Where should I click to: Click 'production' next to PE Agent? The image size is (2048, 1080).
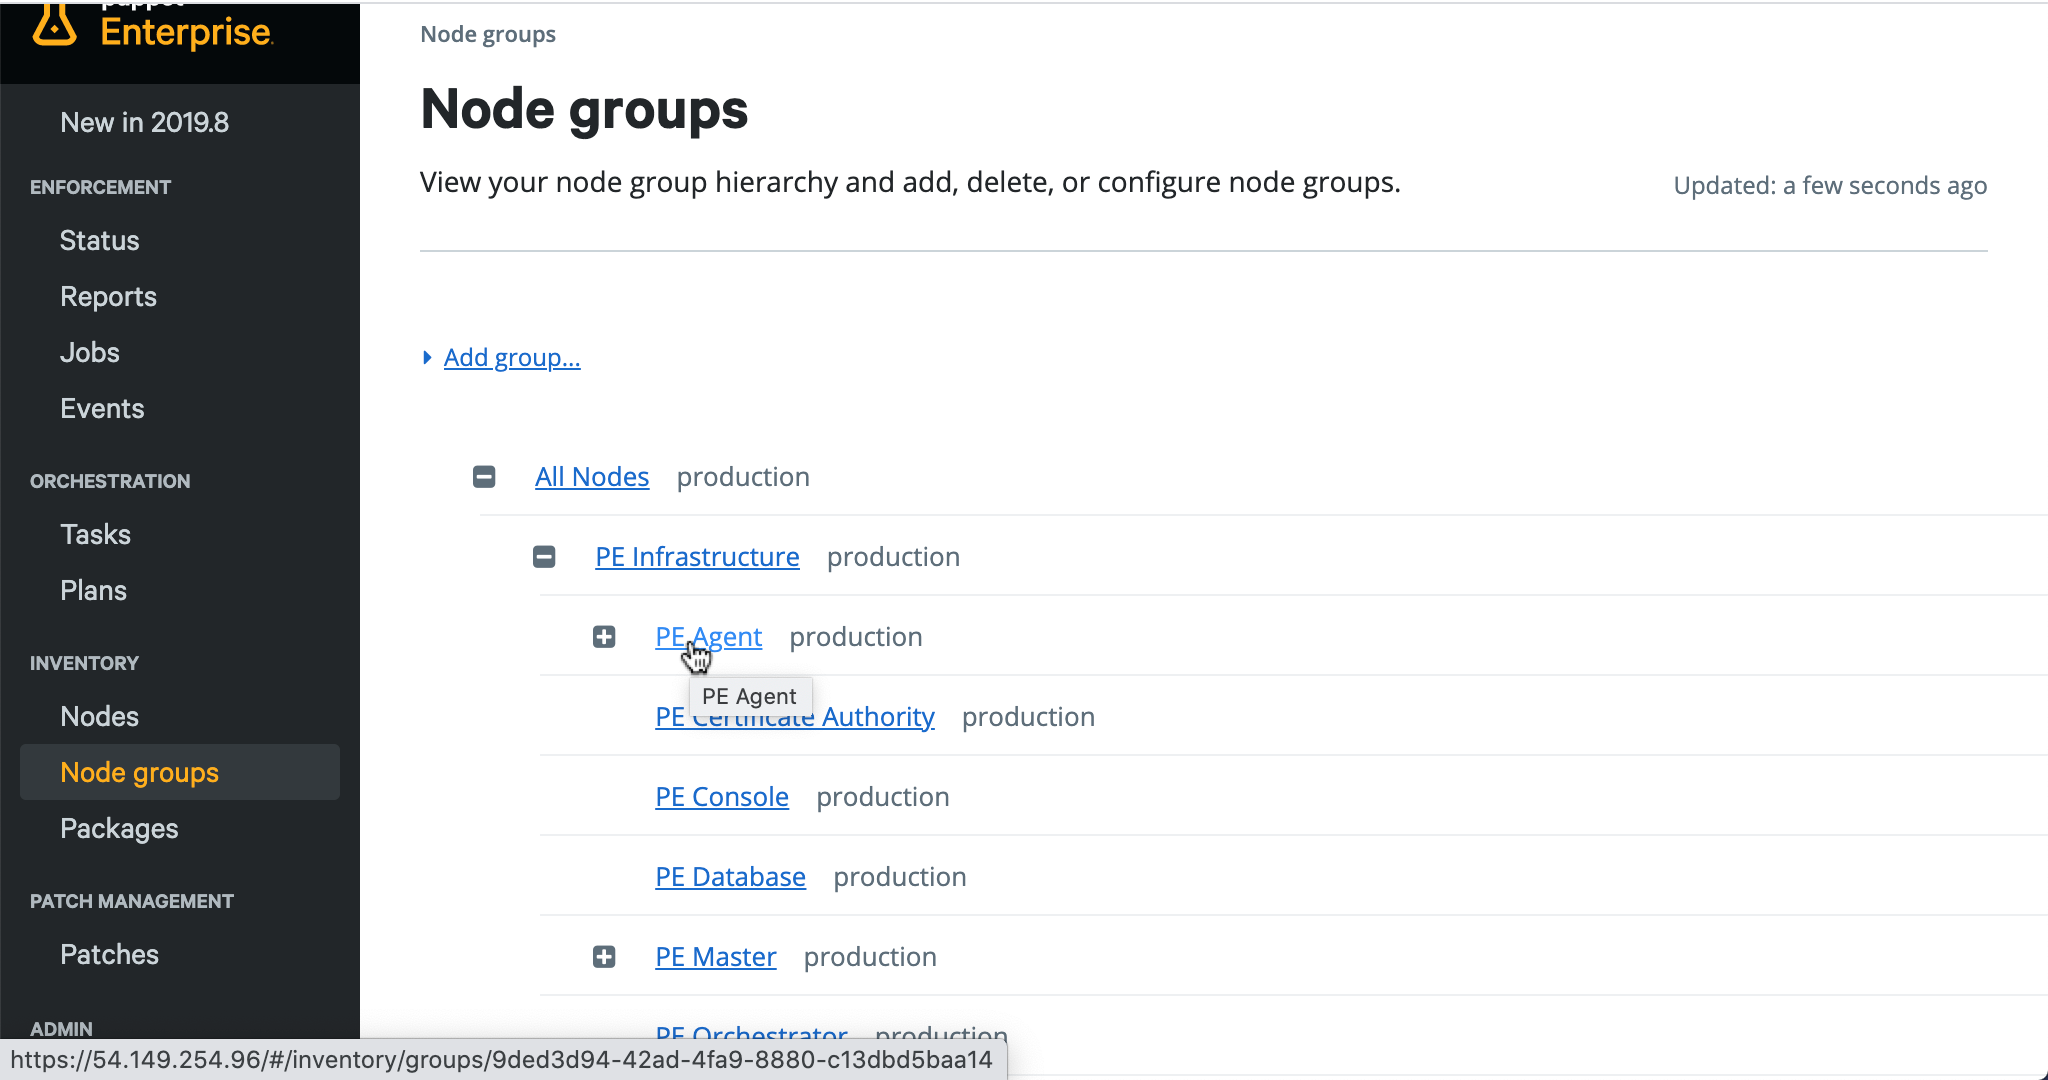click(856, 637)
